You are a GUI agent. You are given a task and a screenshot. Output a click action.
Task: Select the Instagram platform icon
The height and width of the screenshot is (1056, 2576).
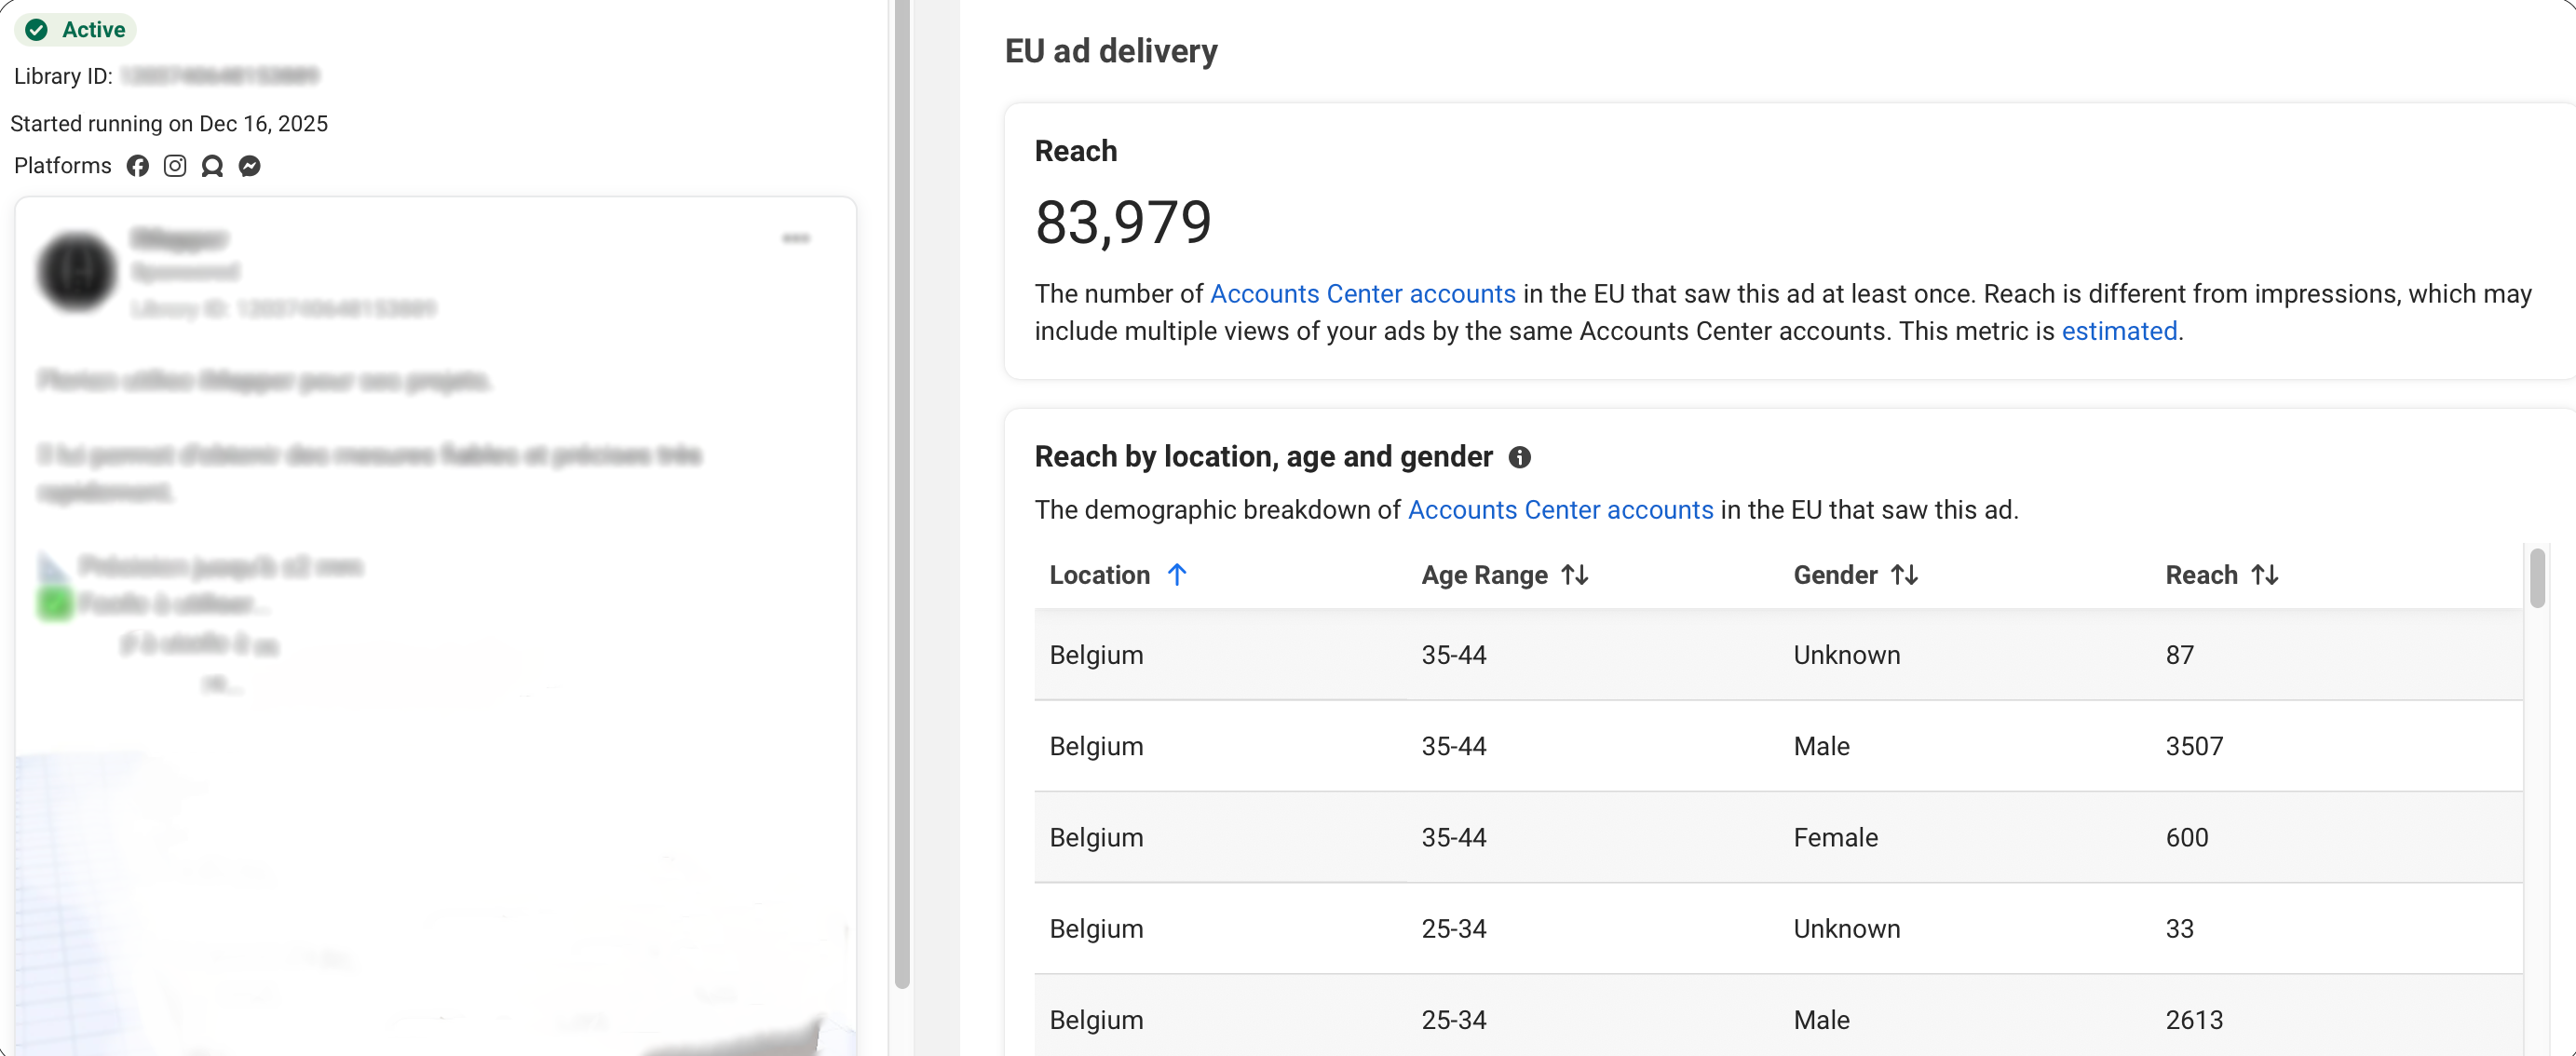pos(175,166)
